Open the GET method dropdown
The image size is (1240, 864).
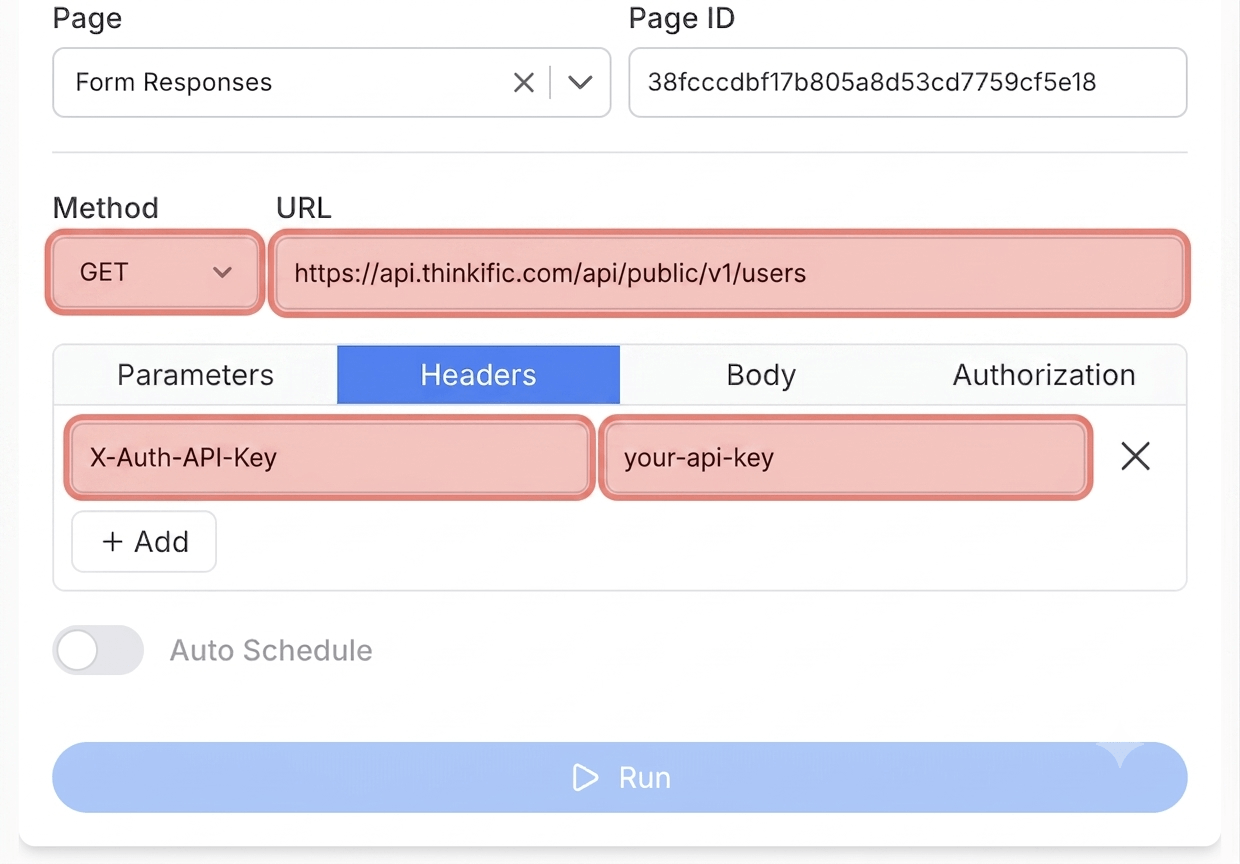click(x=155, y=272)
